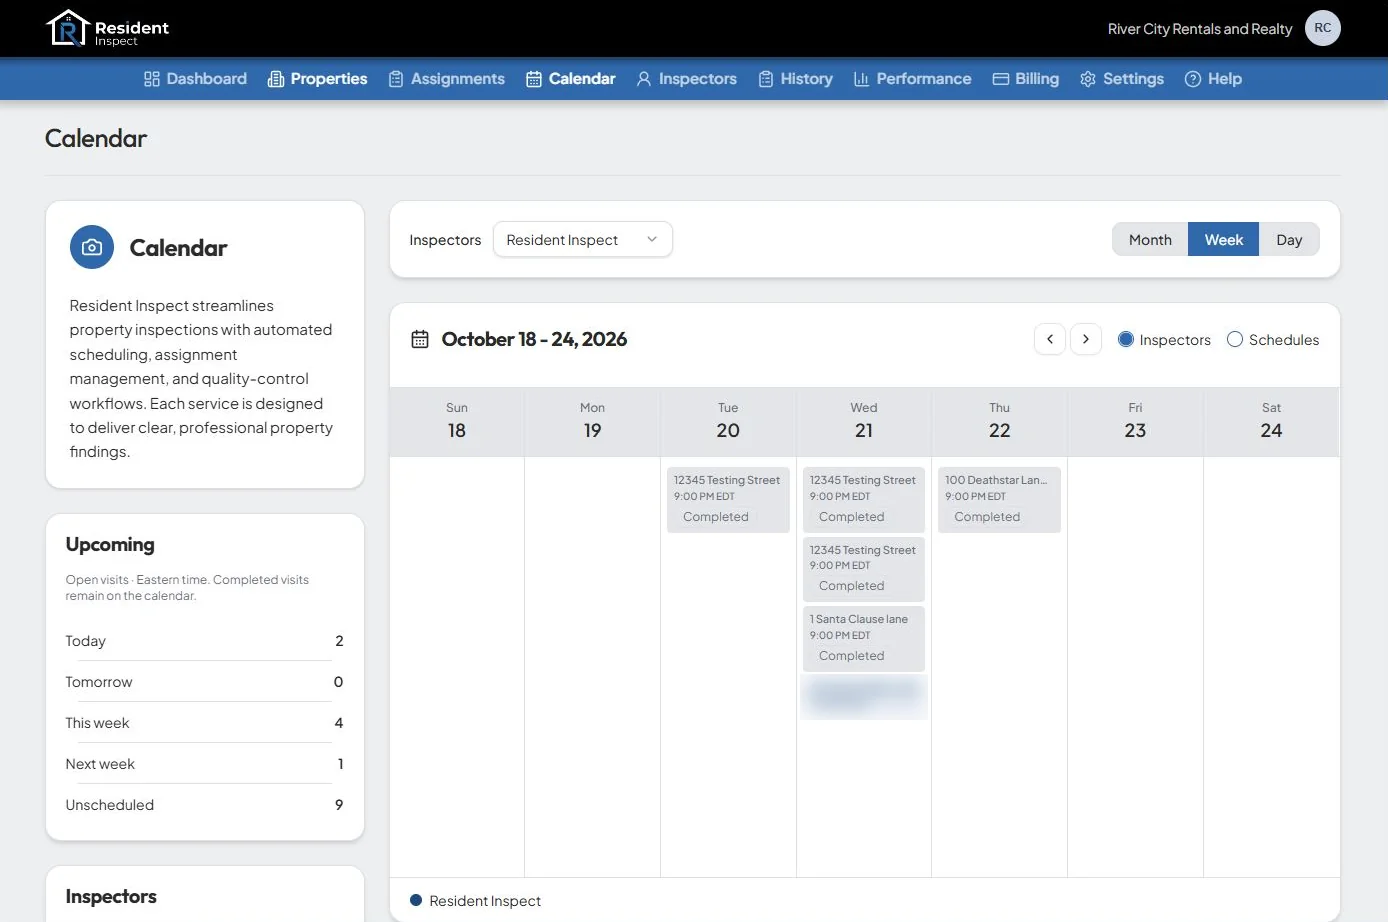The image size is (1388, 922).
Task: Click the Billing card icon
Action: (1000, 79)
